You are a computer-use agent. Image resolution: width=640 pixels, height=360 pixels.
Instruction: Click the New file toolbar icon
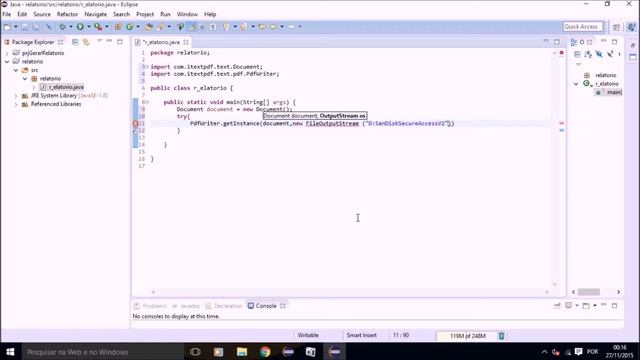7,27
